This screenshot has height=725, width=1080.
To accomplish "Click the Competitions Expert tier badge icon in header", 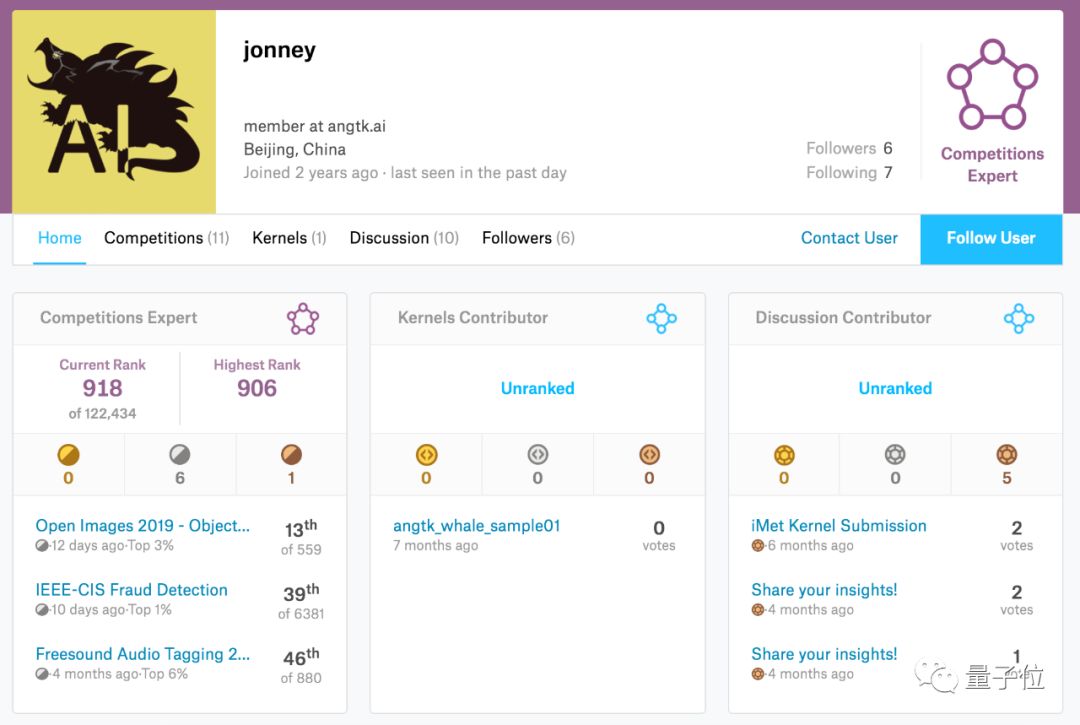I will point(992,85).
